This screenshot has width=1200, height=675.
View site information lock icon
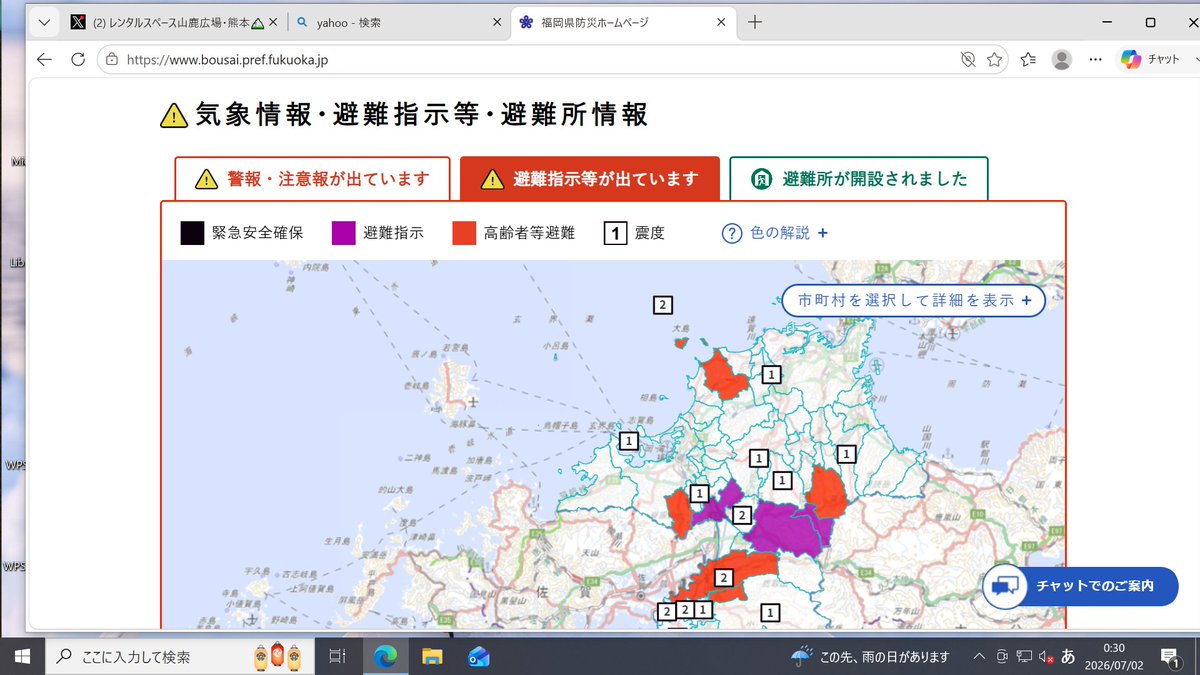[113, 60]
